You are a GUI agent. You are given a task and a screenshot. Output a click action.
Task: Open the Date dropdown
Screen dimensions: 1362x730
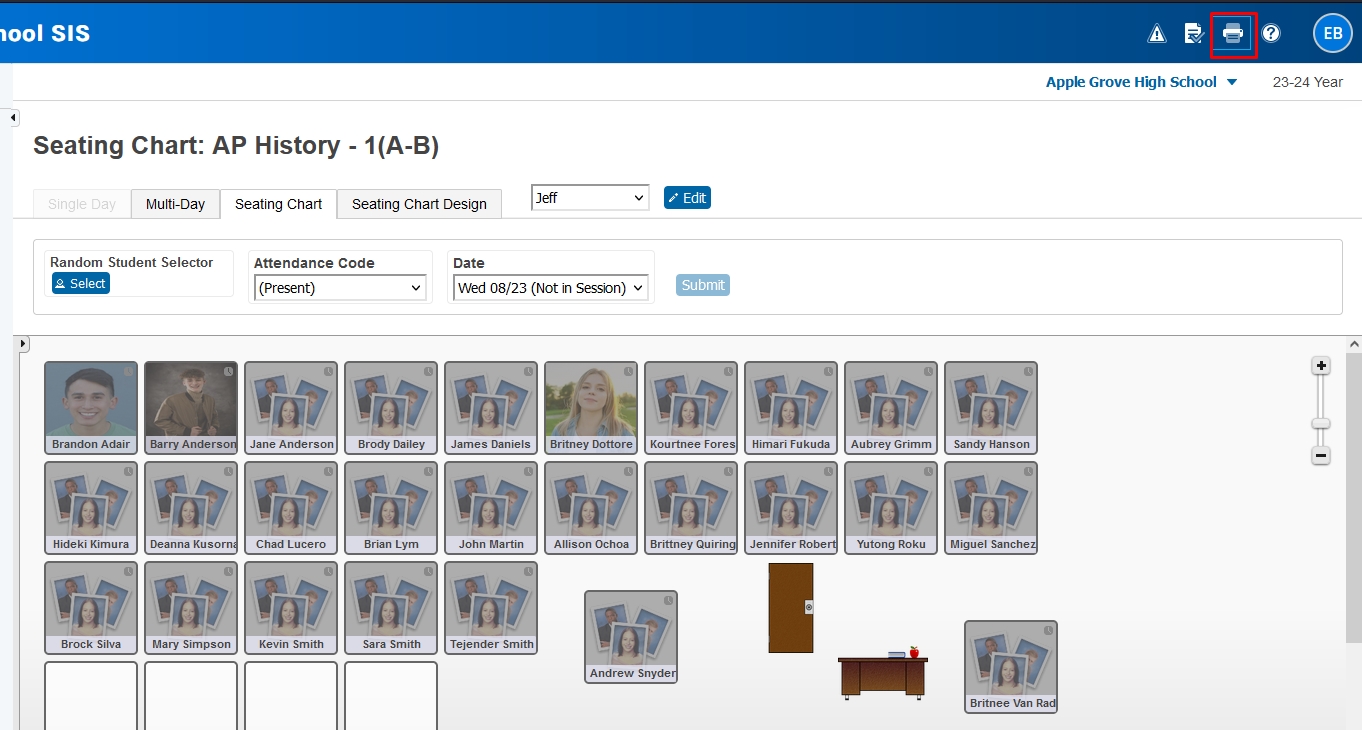(x=550, y=288)
